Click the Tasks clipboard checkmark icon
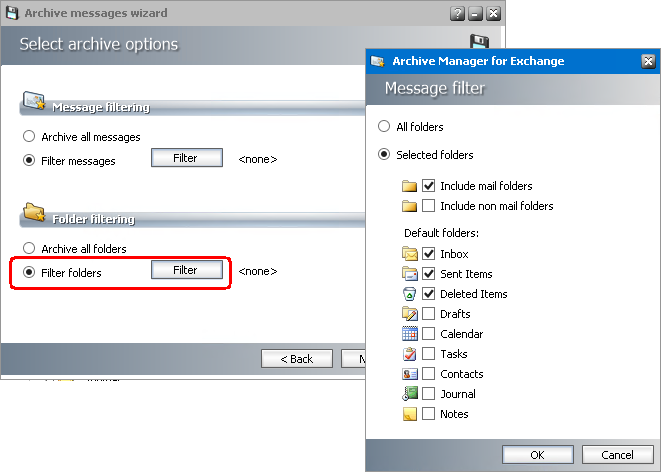This screenshot has width=661, height=472. click(x=410, y=354)
